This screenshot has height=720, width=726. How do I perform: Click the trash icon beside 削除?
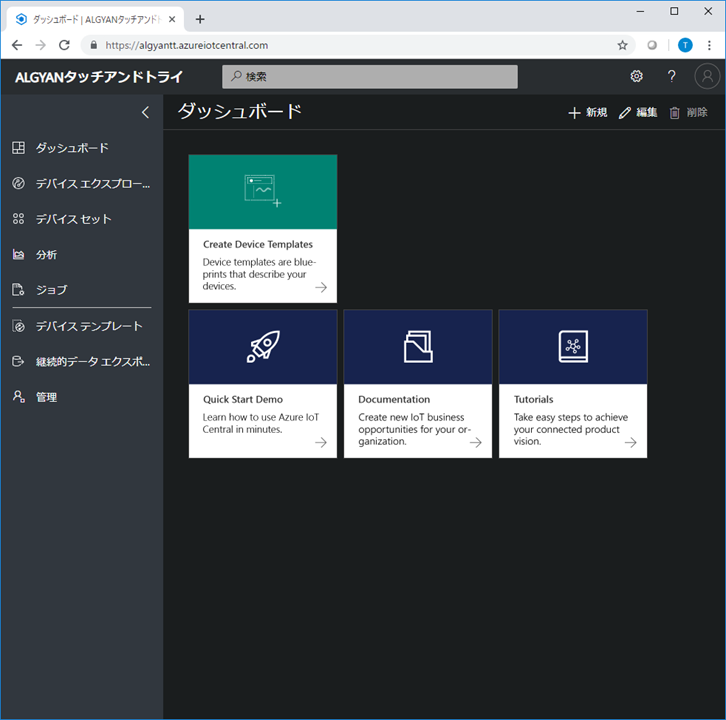[x=675, y=113]
